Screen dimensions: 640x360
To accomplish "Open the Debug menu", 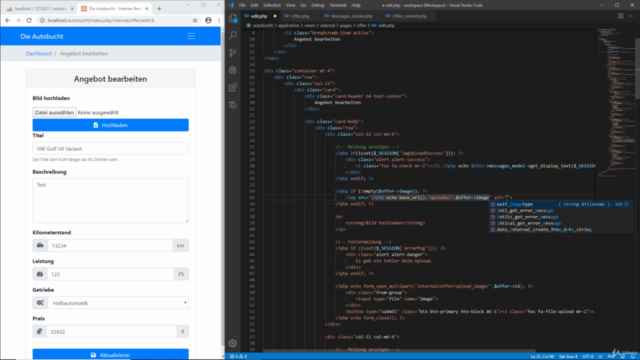I will 318,5.
